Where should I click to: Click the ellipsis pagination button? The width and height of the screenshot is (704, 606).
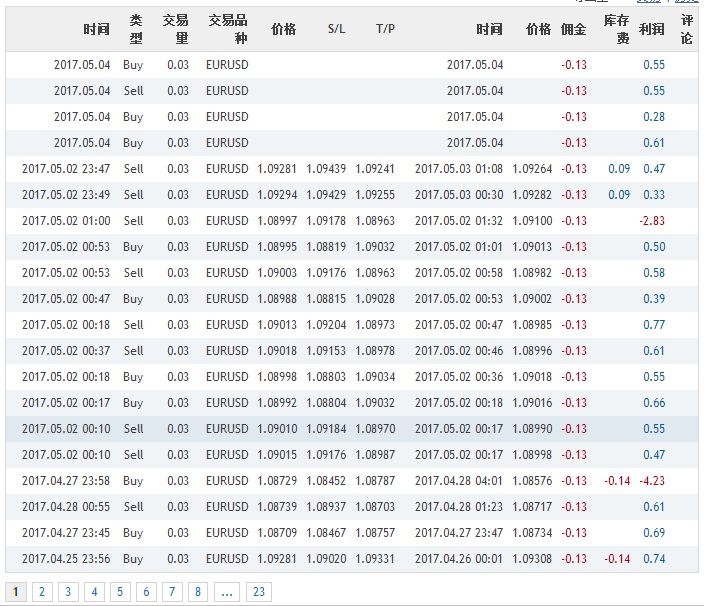227,592
